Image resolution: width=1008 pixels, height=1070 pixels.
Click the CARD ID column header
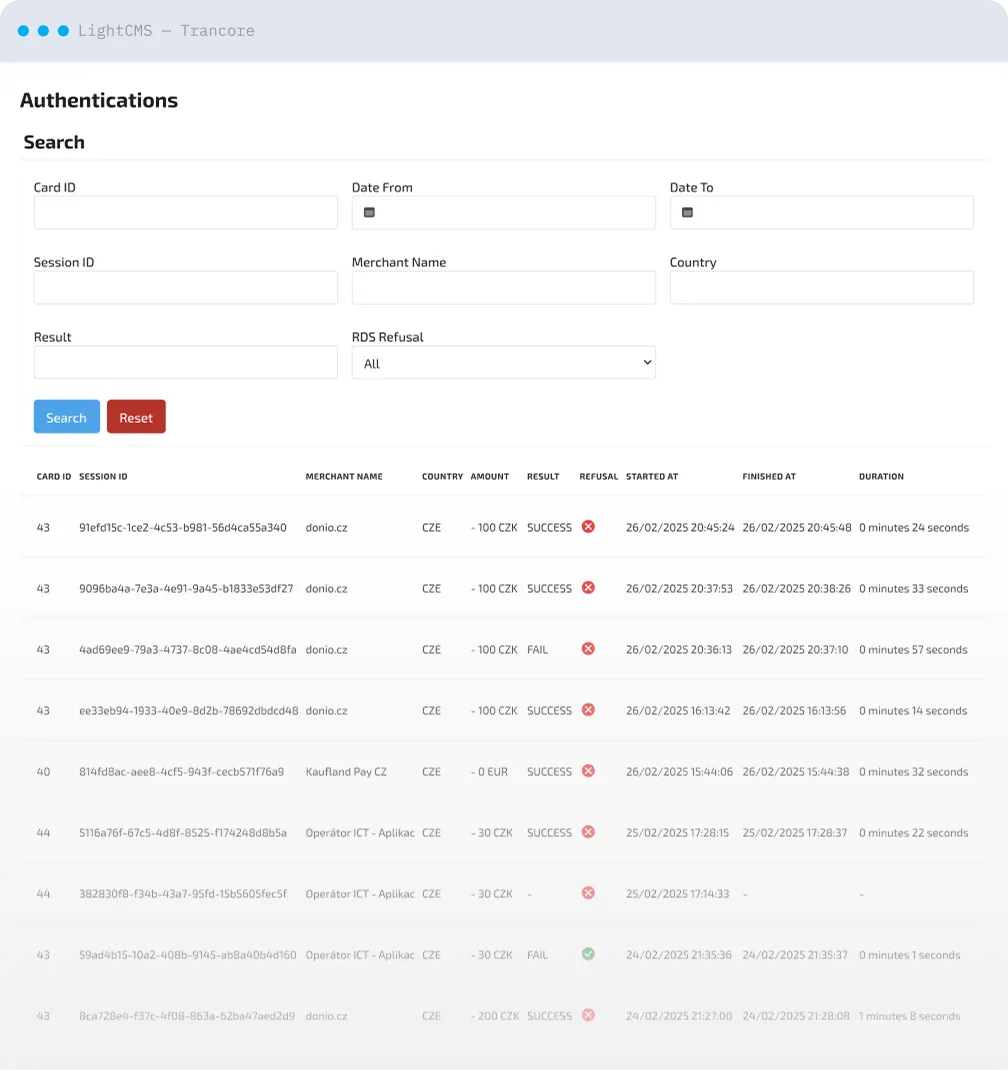click(x=54, y=476)
